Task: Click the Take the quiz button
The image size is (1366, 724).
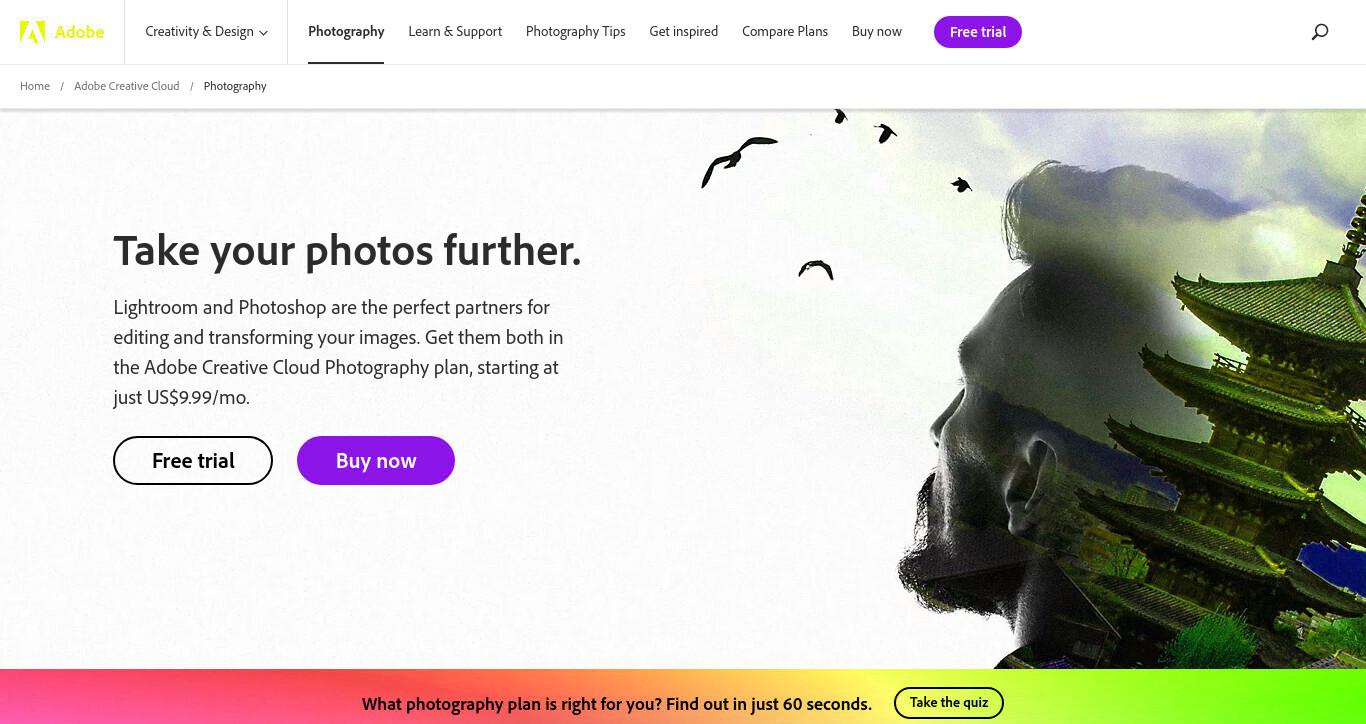Action: (x=949, y=703)
